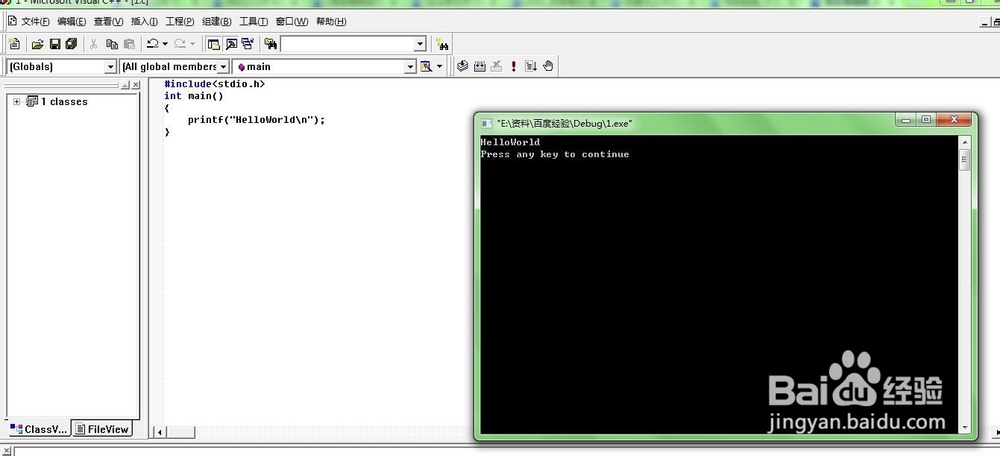Click the editor horizontal scrollbar left arrow
Viewport: 1000px width, 456px height.
point(159,432)
